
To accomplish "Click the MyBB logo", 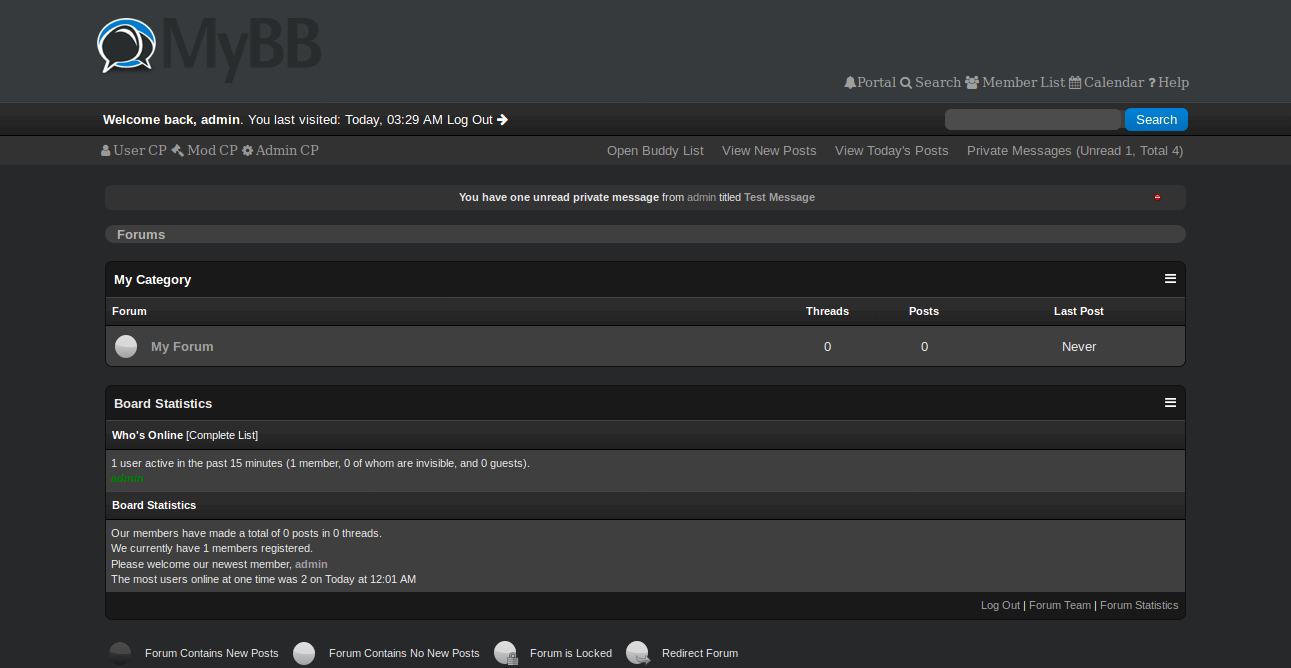I will point(209,48).
